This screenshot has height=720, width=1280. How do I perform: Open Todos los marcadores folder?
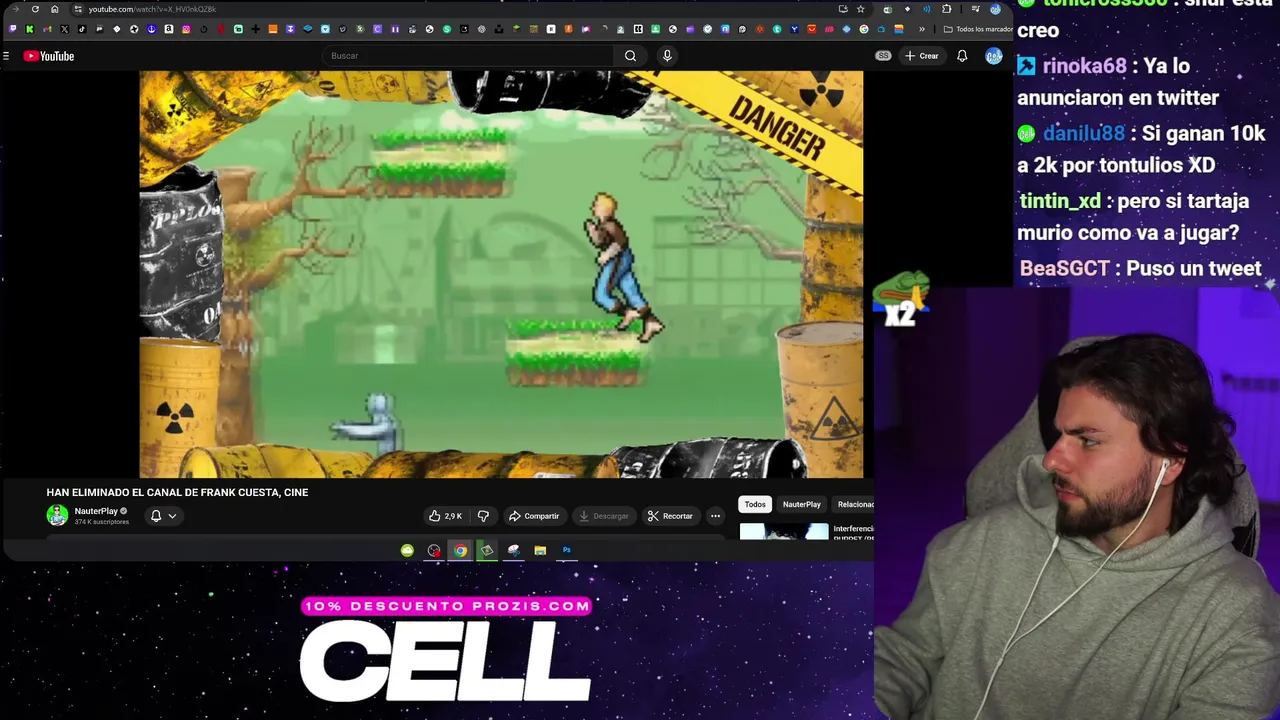[x=979, y=29]
